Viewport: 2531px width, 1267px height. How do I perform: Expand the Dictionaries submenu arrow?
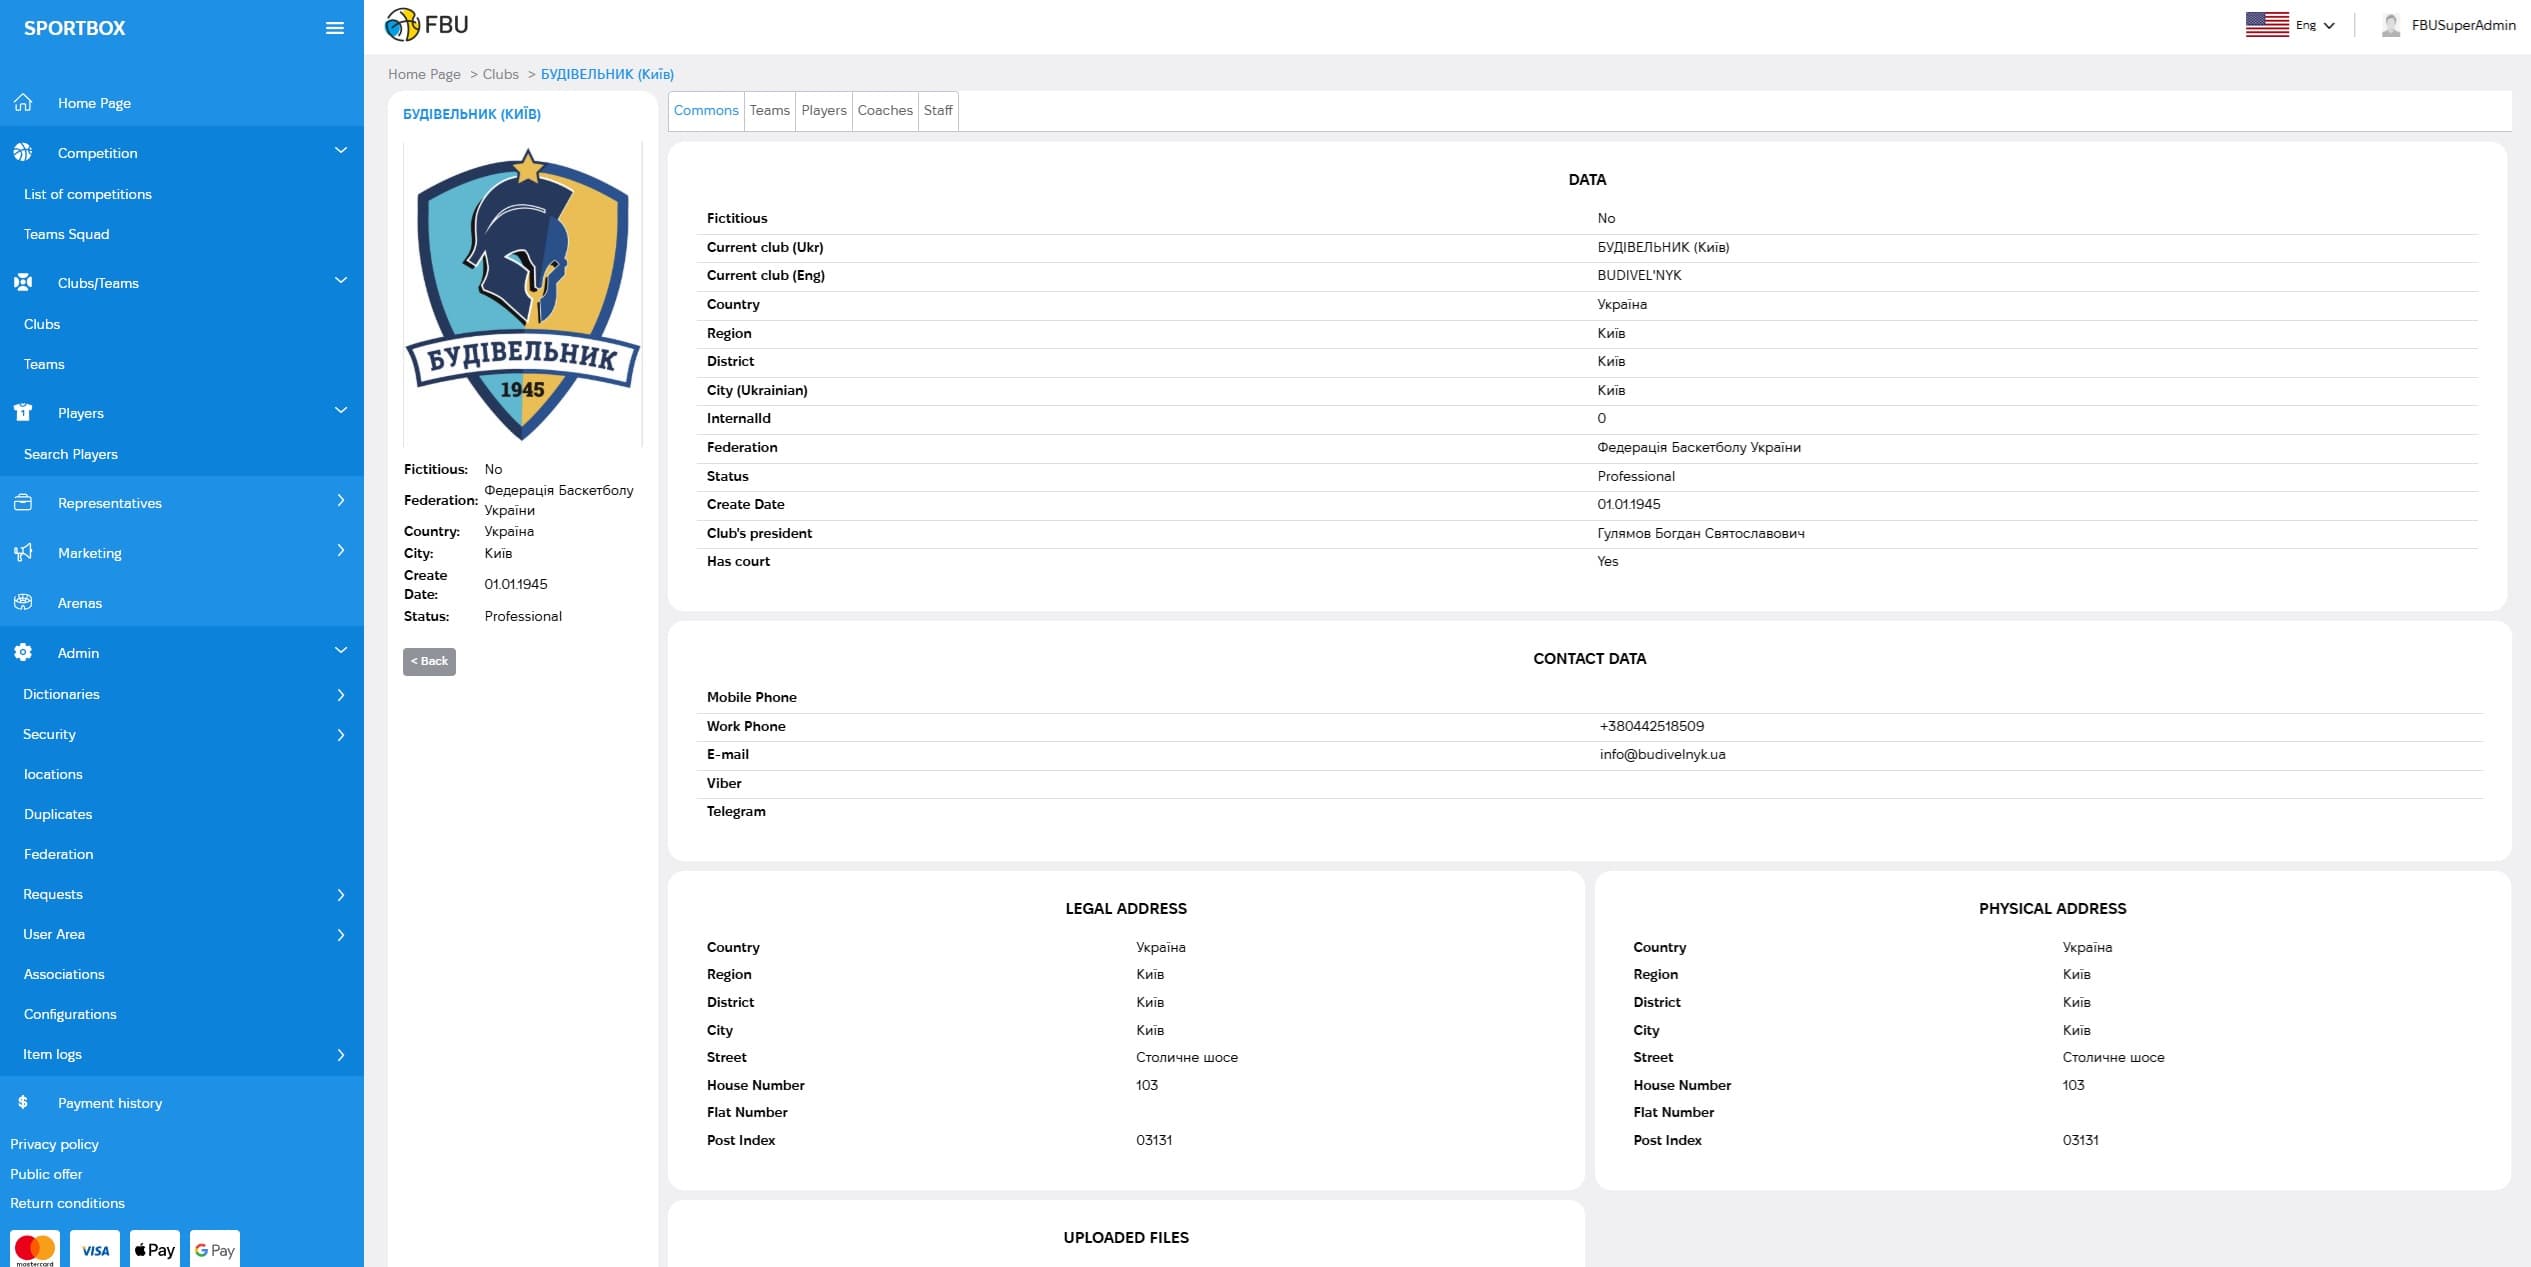341,695
